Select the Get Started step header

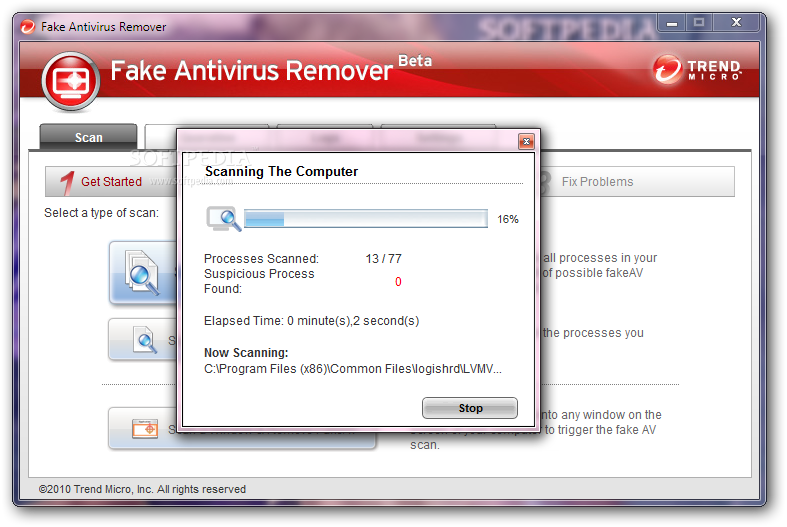(x=110, y=181)
